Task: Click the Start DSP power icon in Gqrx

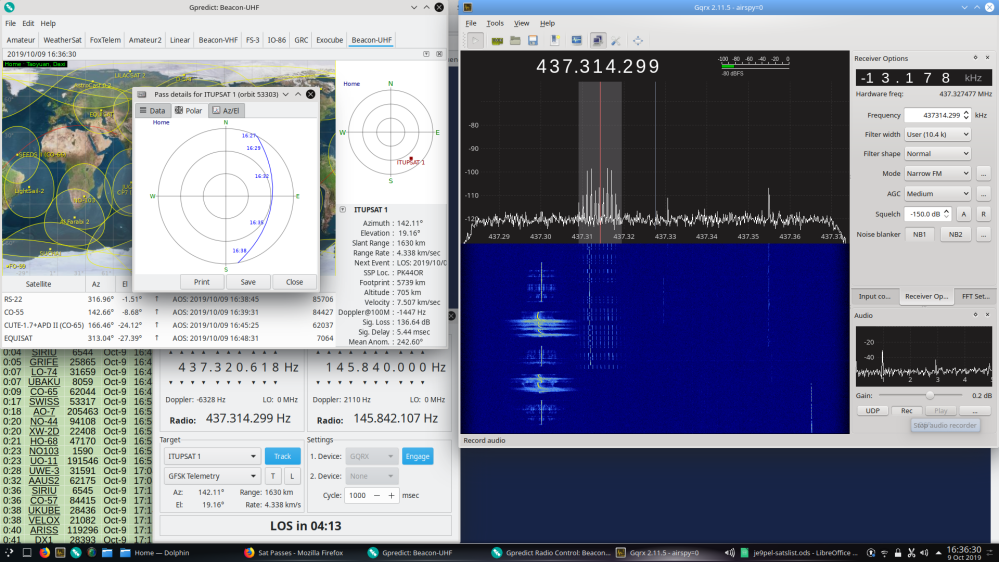Action: click(476, 41)
